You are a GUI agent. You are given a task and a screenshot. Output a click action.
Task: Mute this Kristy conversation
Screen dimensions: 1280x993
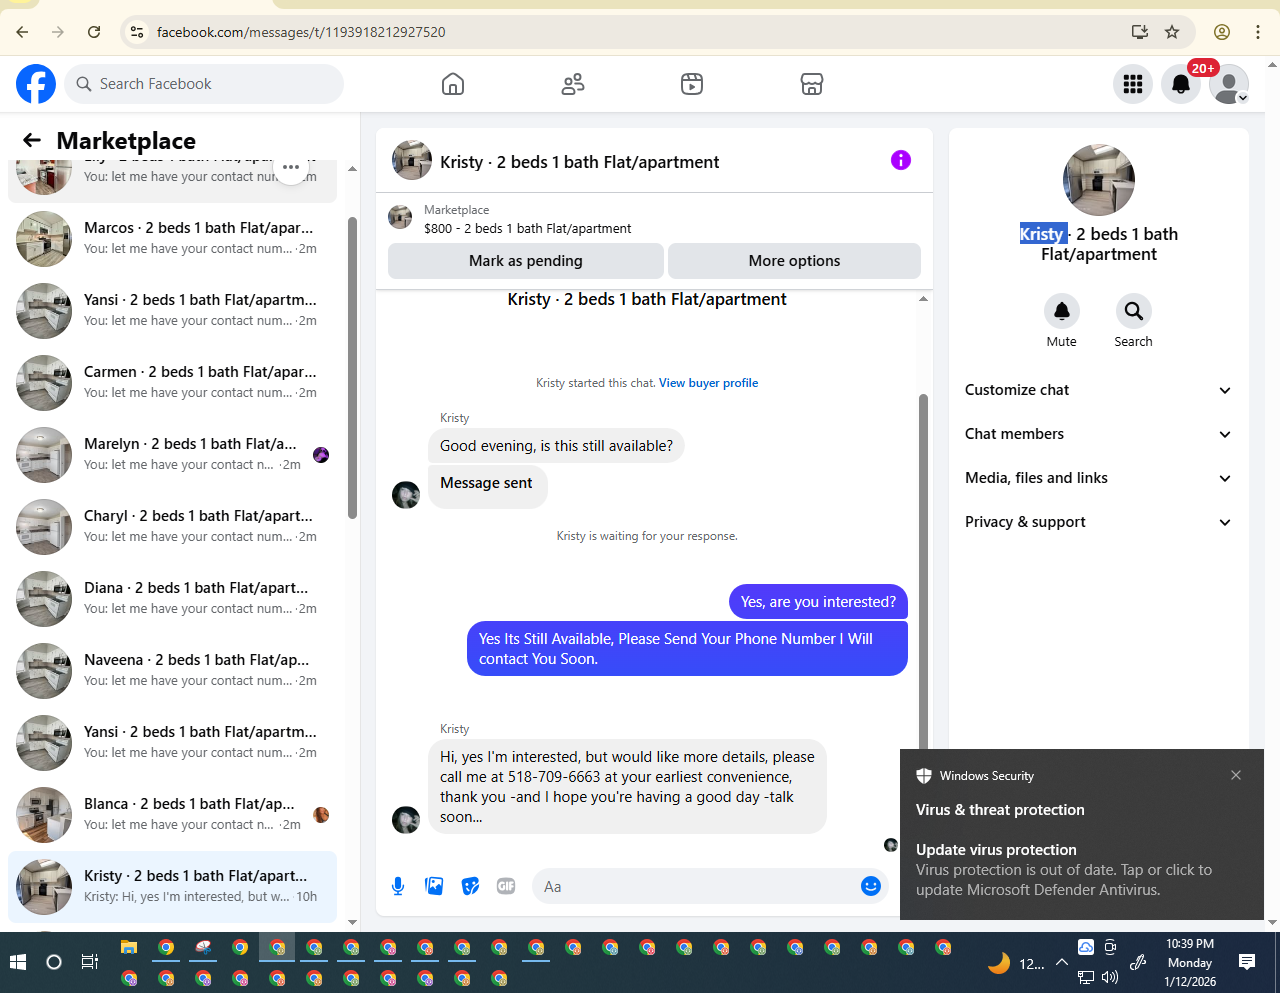(1062, 311)
